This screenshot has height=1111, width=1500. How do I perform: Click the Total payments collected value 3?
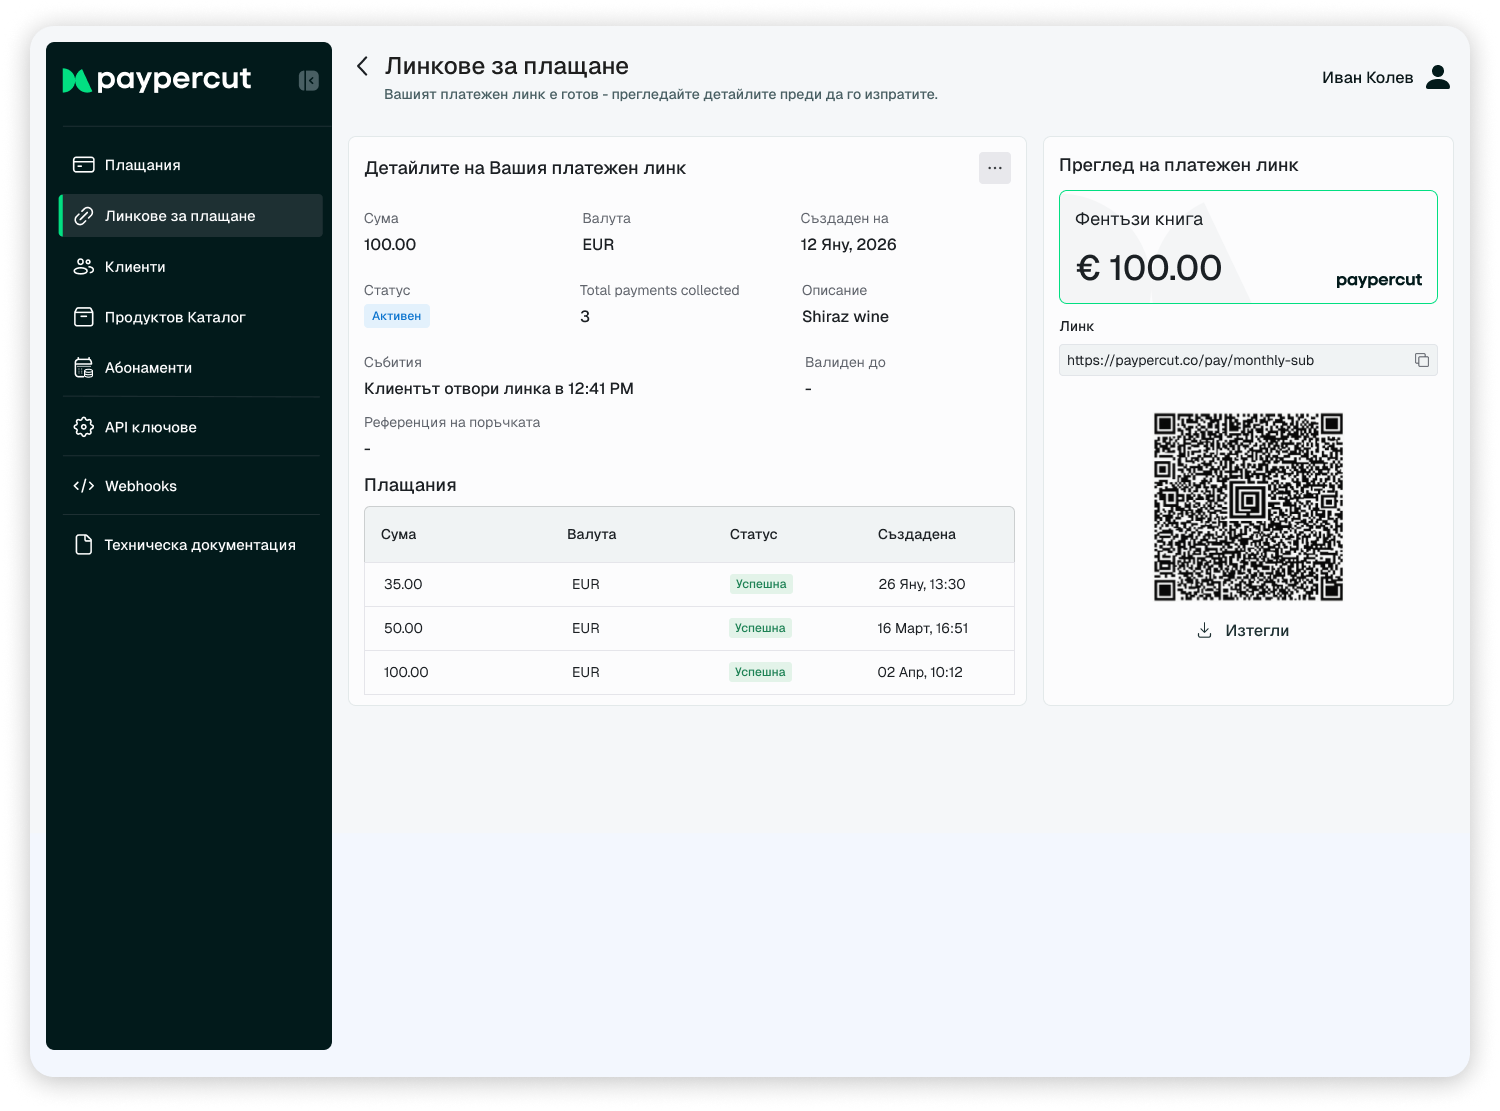click(x=585, y=316)
